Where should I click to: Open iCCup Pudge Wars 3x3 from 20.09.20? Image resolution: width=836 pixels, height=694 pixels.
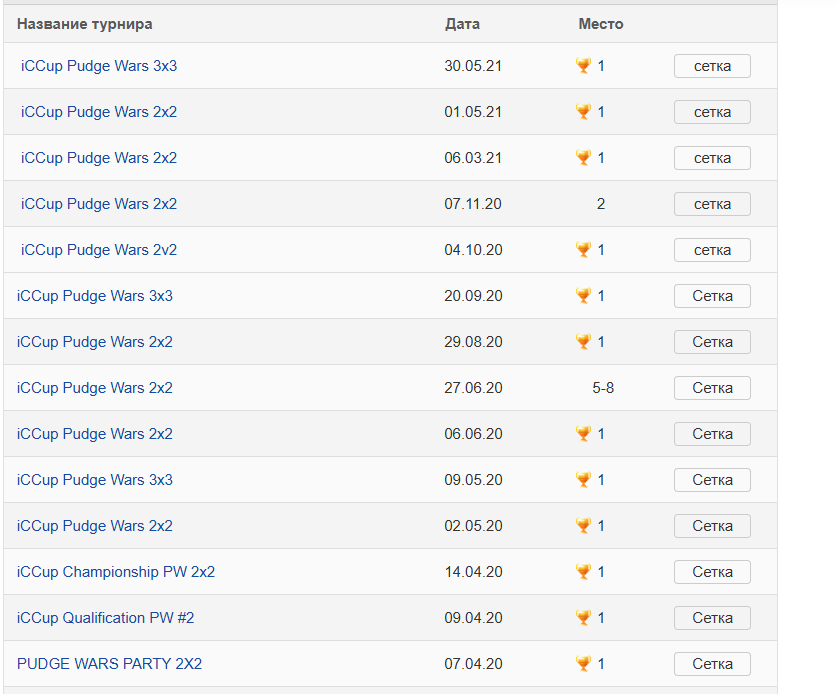(x=95, y=296)
